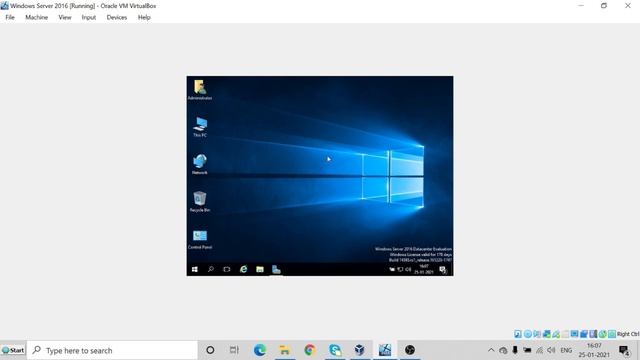The height and width of the screenshot is (360, 640).
Task: Click the guest screen Windows logo wallpaper area
Action: [x=392, y=176]
